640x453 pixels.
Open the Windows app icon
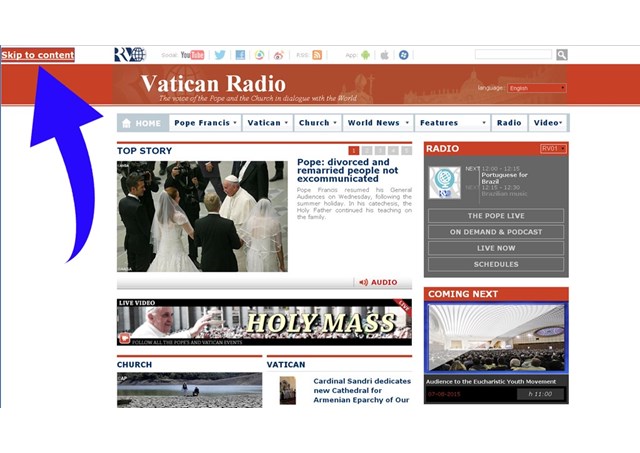click(x=404, y=55)
